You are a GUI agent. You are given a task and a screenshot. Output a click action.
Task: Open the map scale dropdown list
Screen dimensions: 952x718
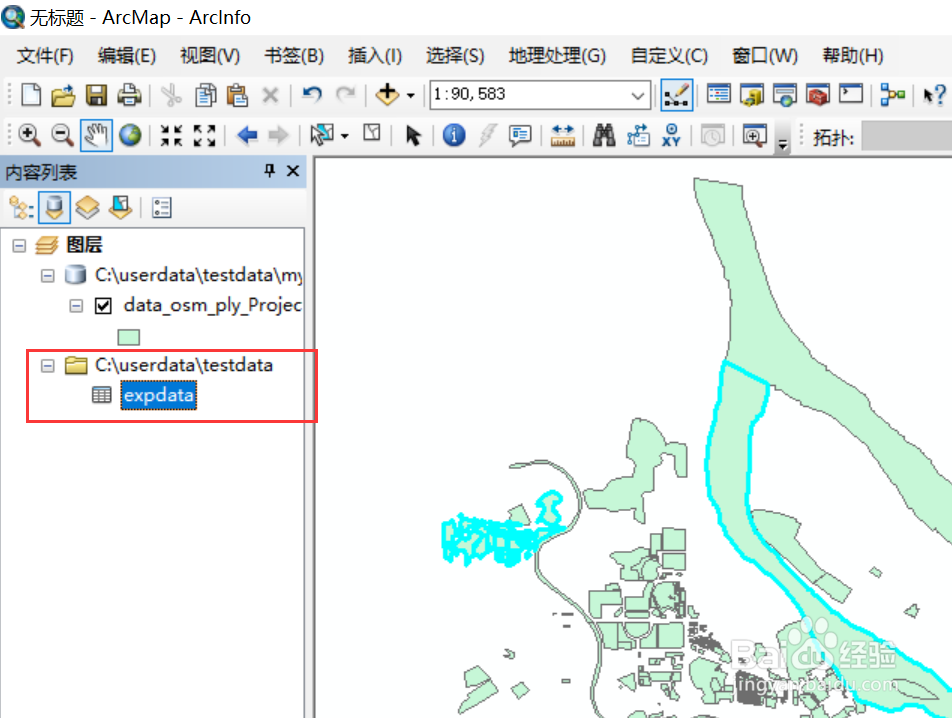point(638,96)
